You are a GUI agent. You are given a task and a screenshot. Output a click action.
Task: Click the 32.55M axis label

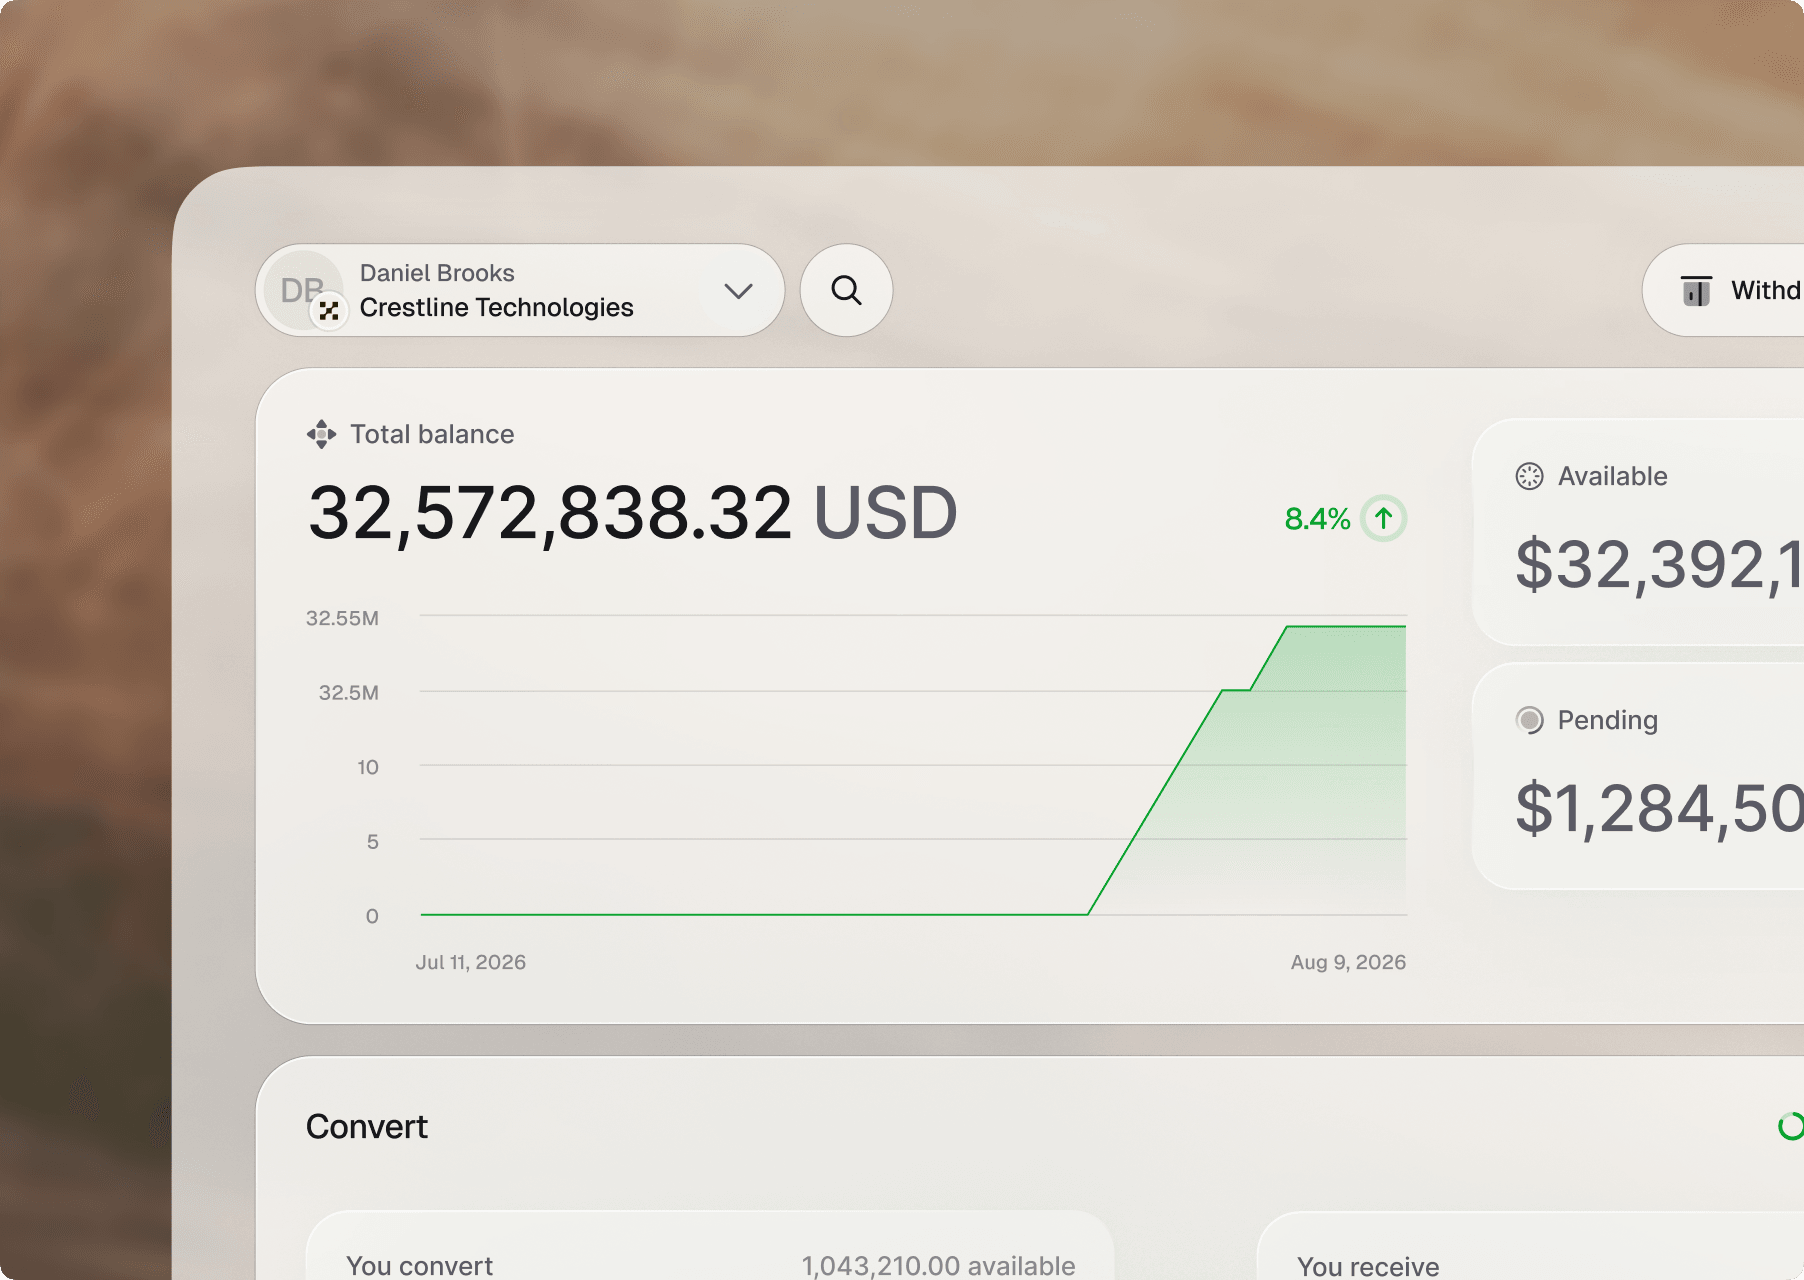pos(342,618)
